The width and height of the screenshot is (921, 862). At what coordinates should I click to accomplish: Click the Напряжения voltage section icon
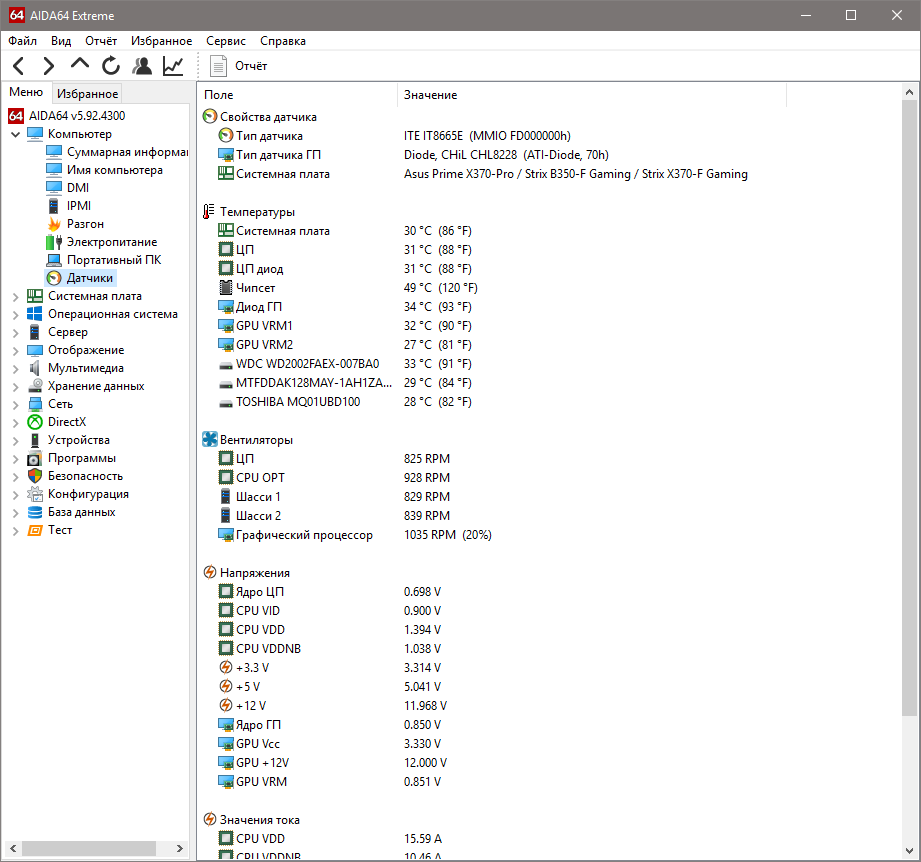tap(209, 573)
